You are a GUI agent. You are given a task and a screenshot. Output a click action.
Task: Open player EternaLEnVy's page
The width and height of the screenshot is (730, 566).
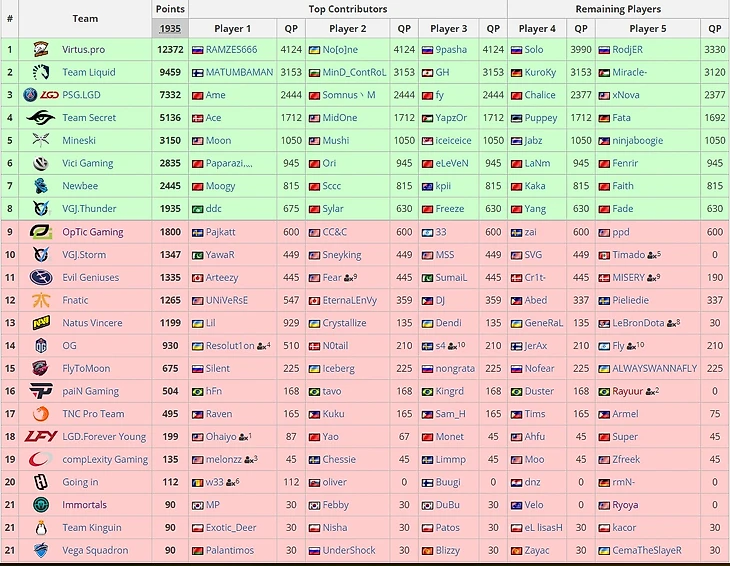(350, 300)
